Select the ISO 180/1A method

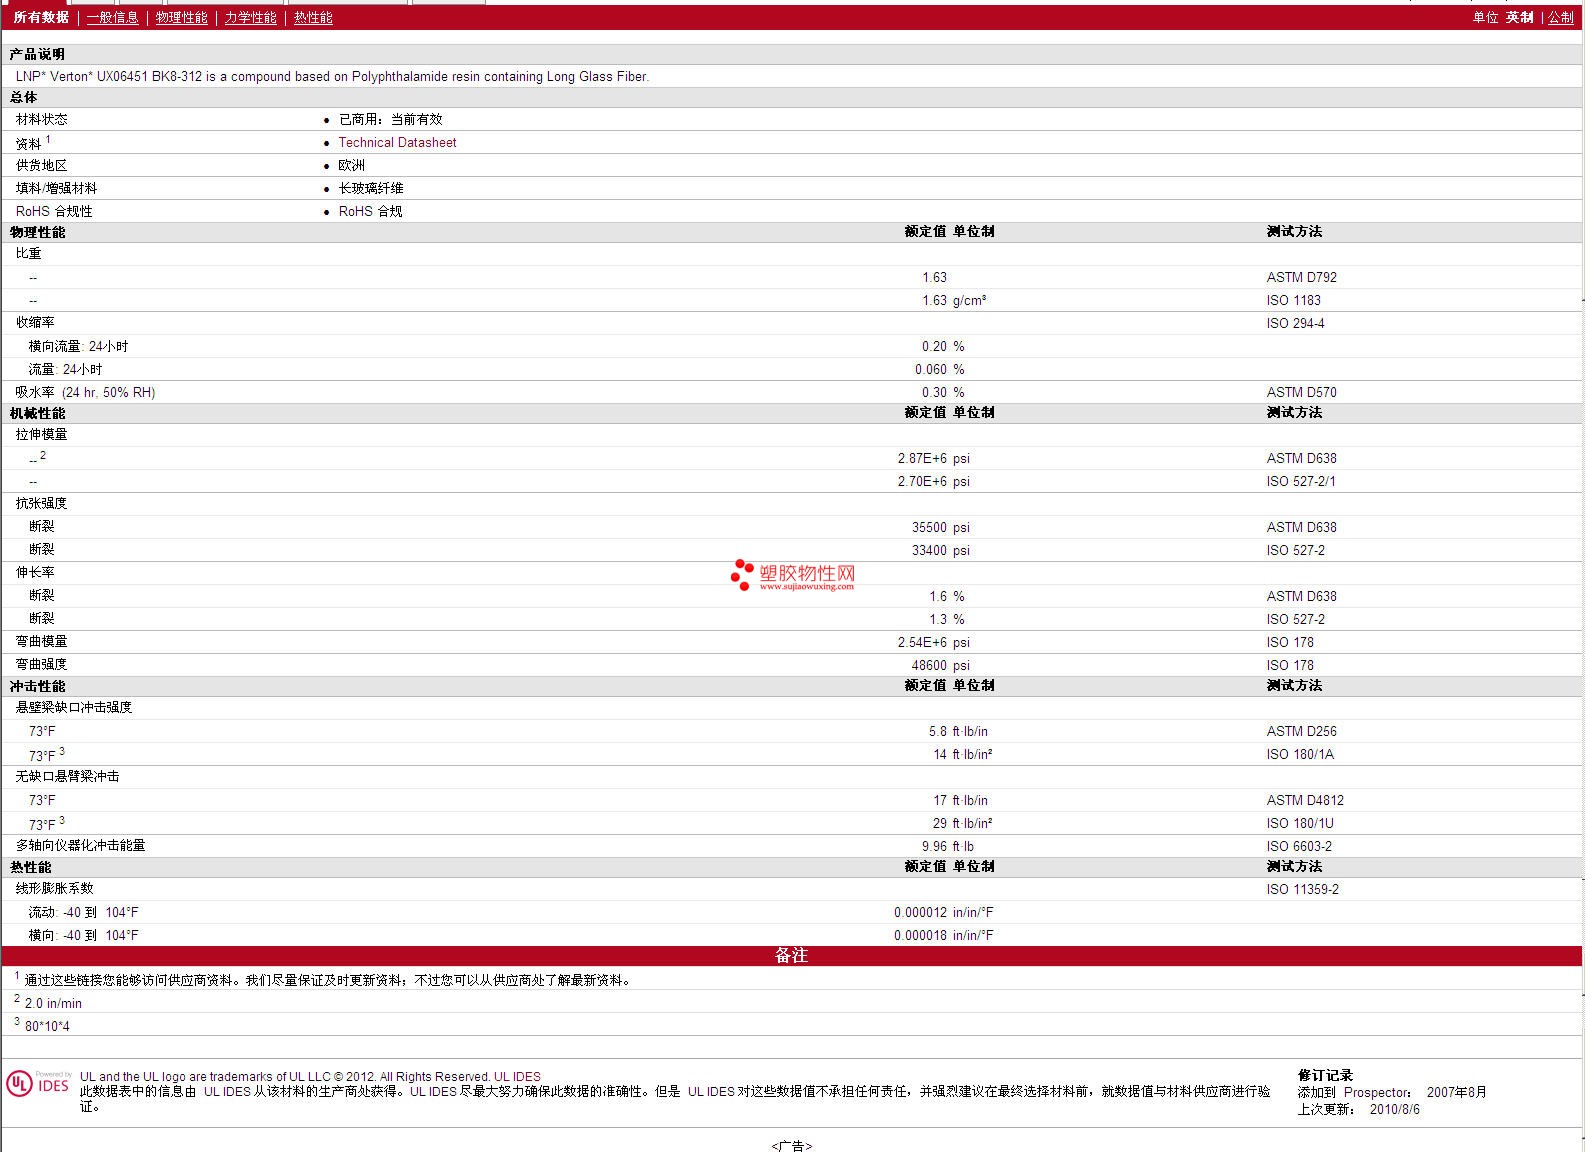click(x=1300, y=754)
